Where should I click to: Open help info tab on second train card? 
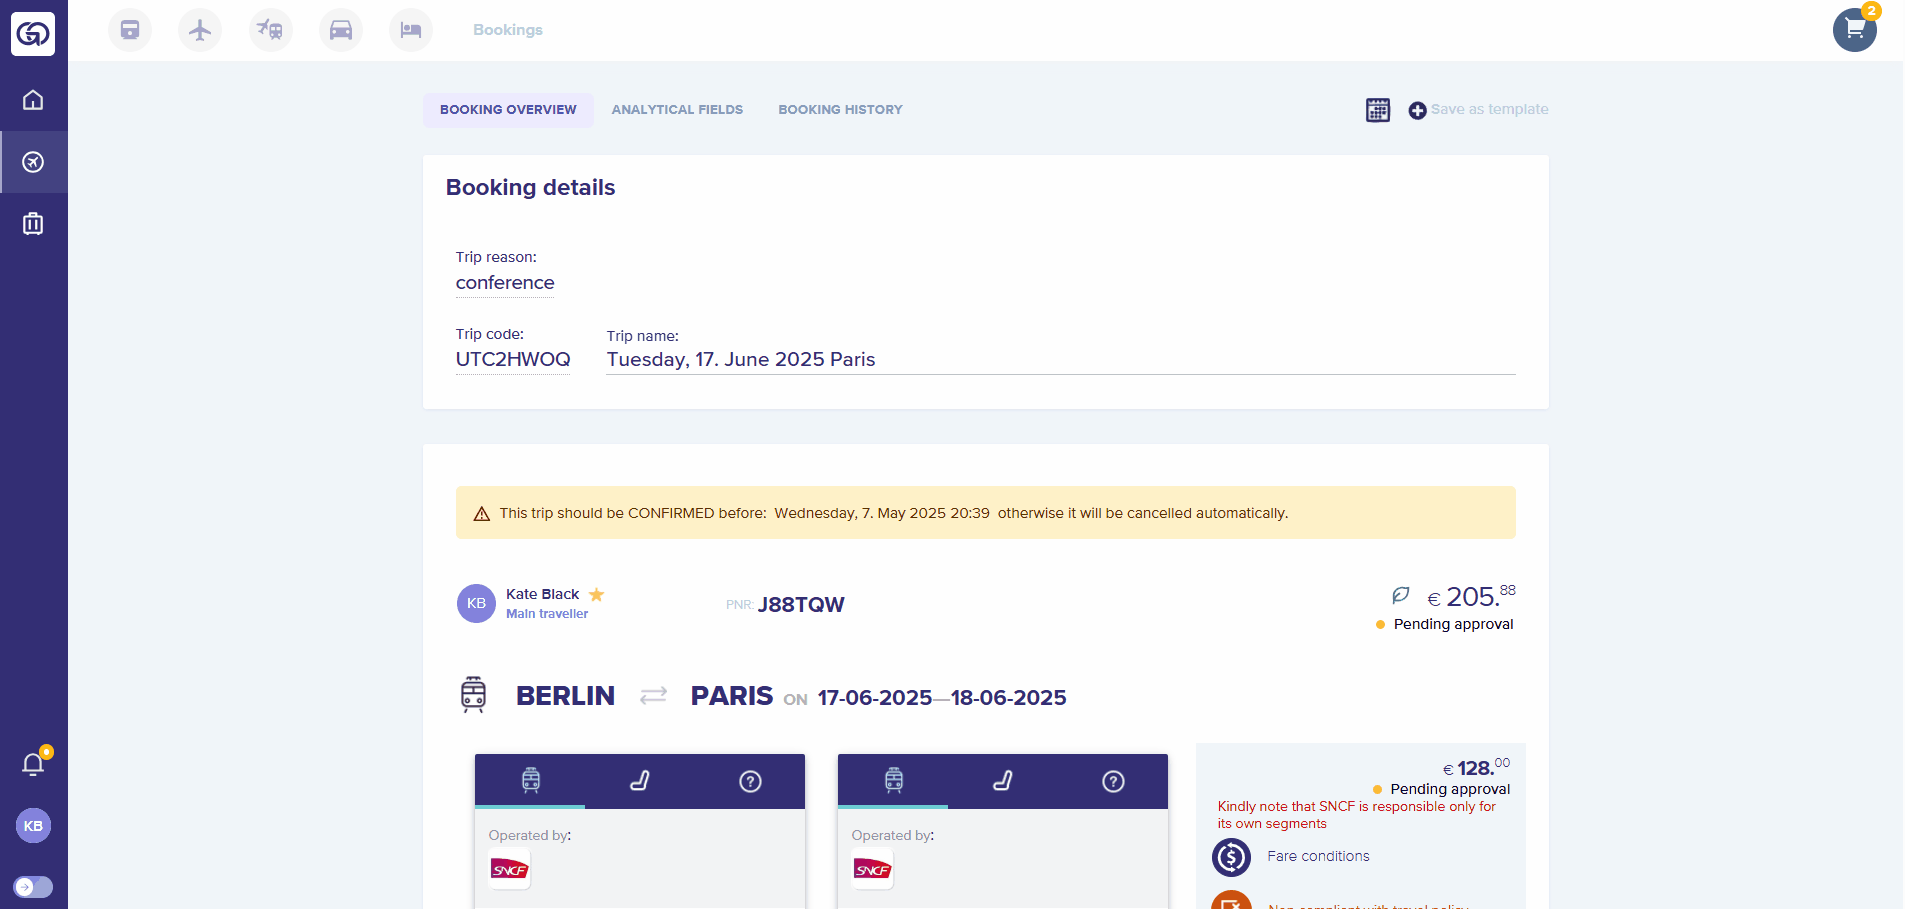tap(1113, 781)
